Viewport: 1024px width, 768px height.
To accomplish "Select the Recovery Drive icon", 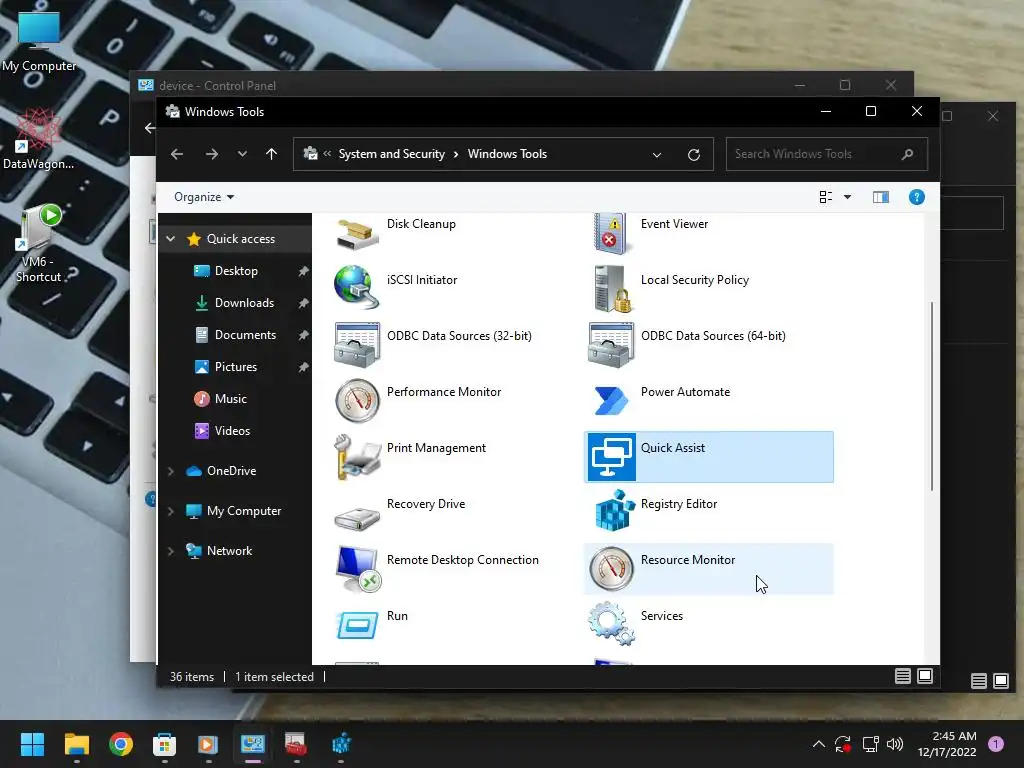I will [357, 518].
